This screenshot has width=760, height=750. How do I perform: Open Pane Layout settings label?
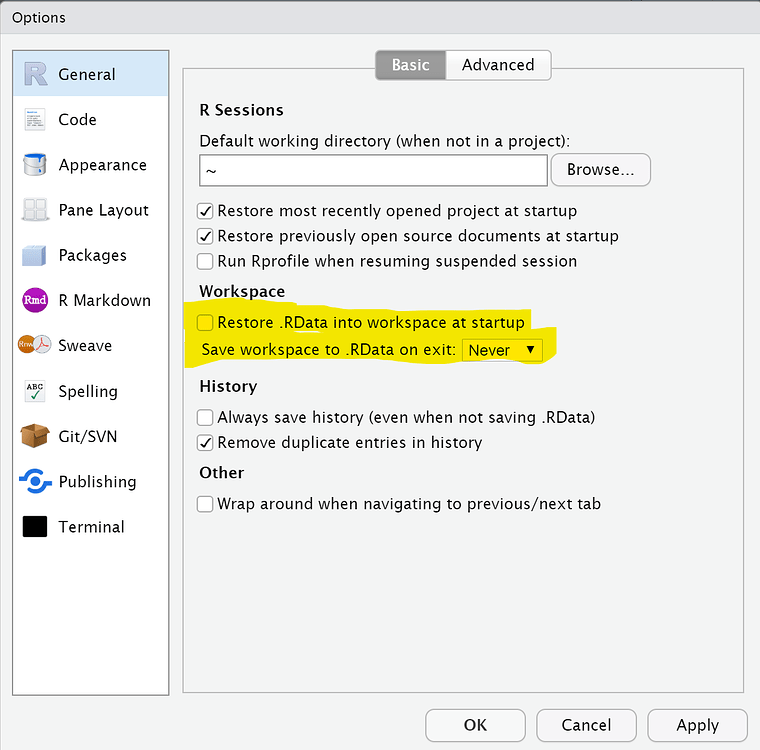pos(104,210)
